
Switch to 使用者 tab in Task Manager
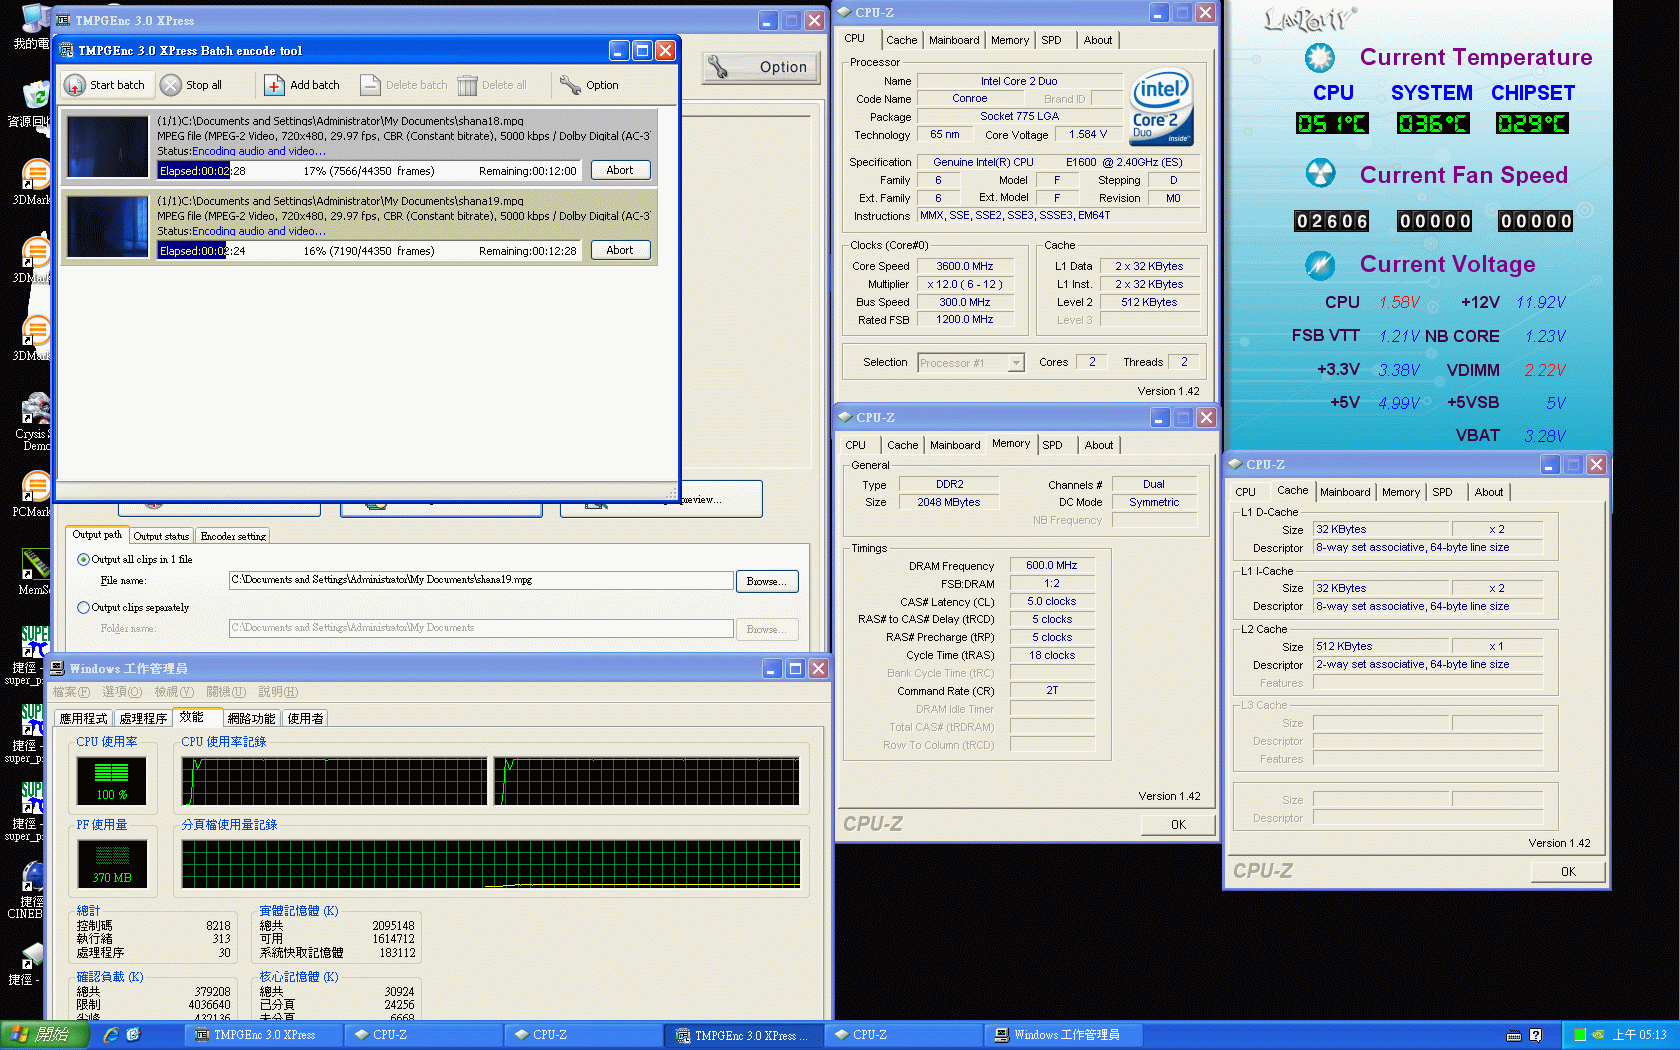(x=305, y=718)
